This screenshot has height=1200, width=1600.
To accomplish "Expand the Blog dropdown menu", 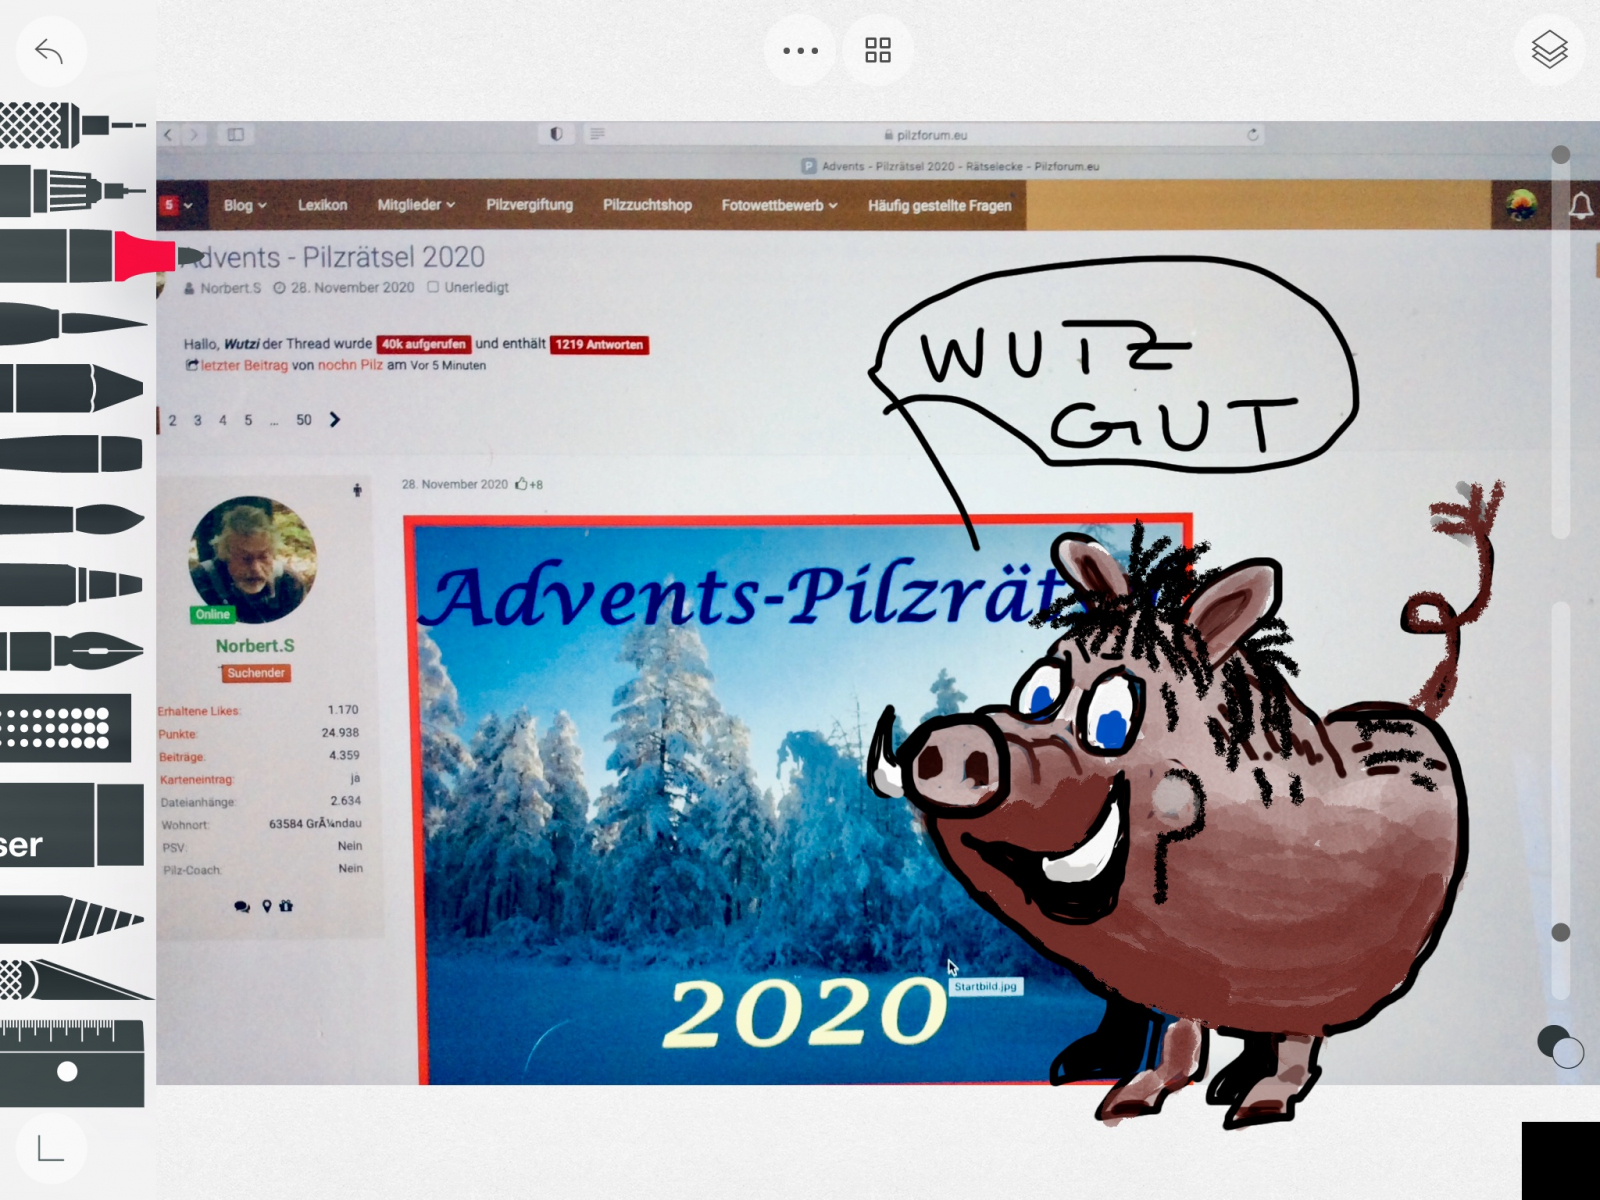I will [x=245, y=205].
